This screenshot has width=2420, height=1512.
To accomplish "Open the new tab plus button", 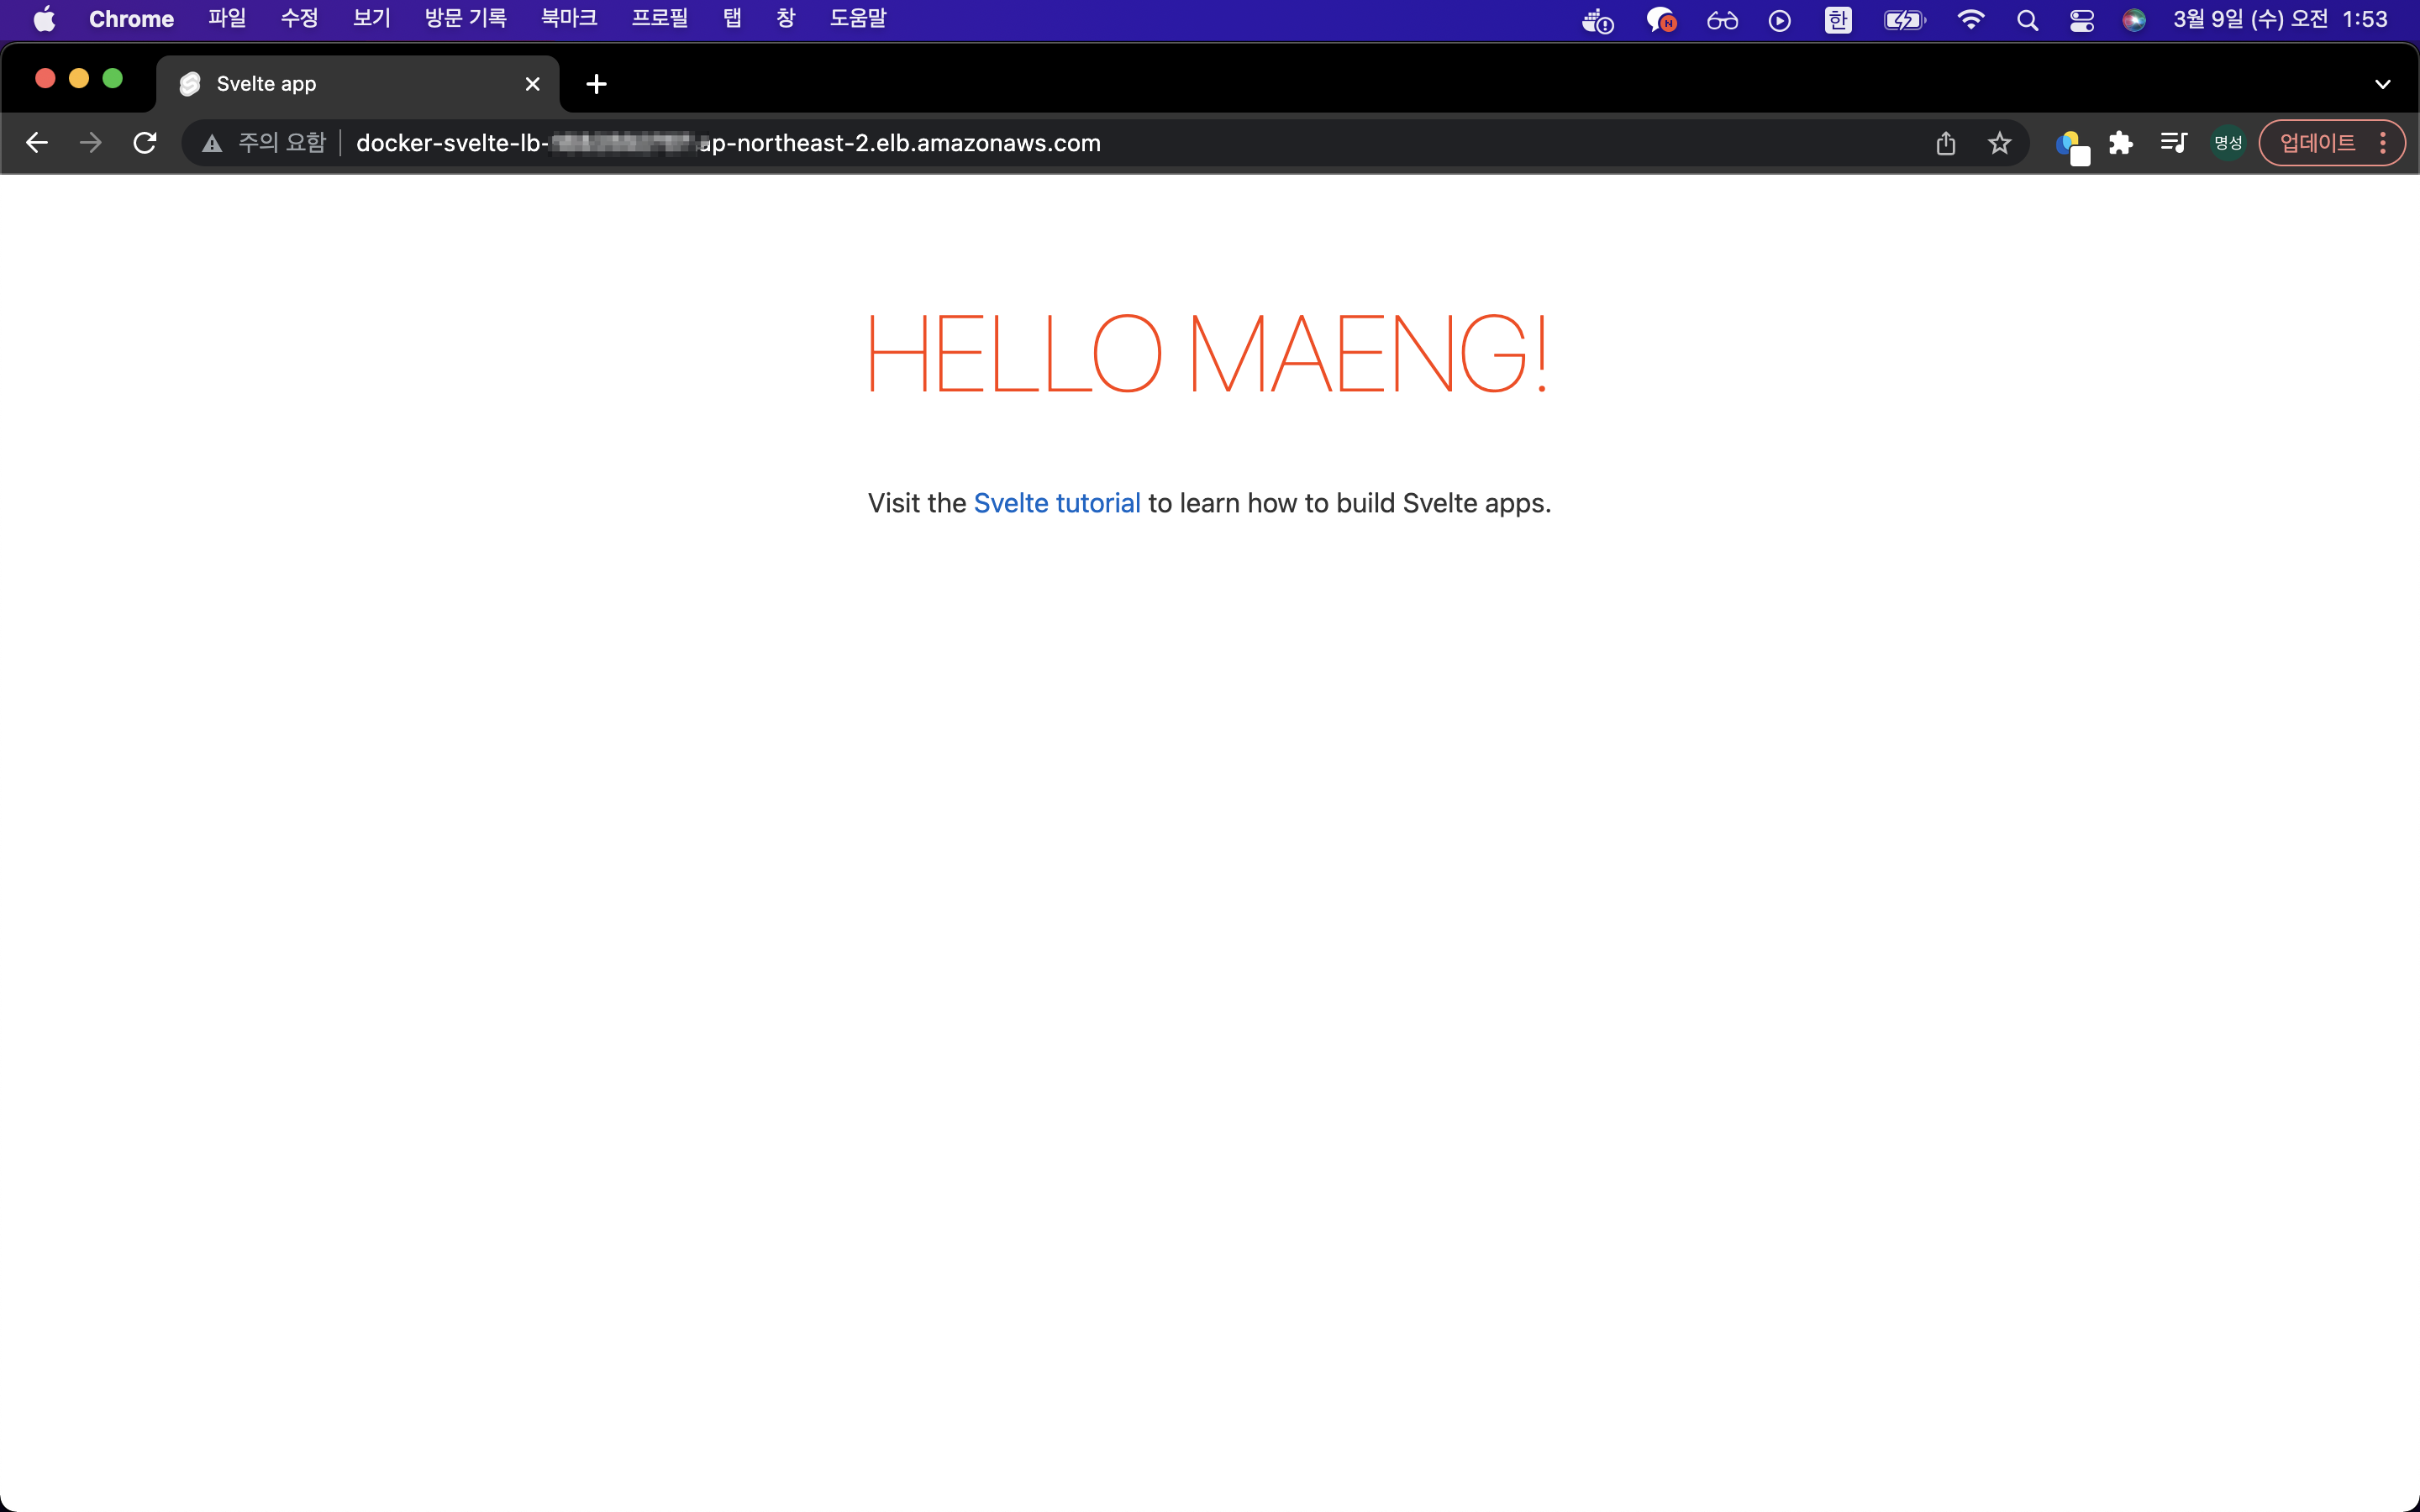I will (x=596, y=84).
